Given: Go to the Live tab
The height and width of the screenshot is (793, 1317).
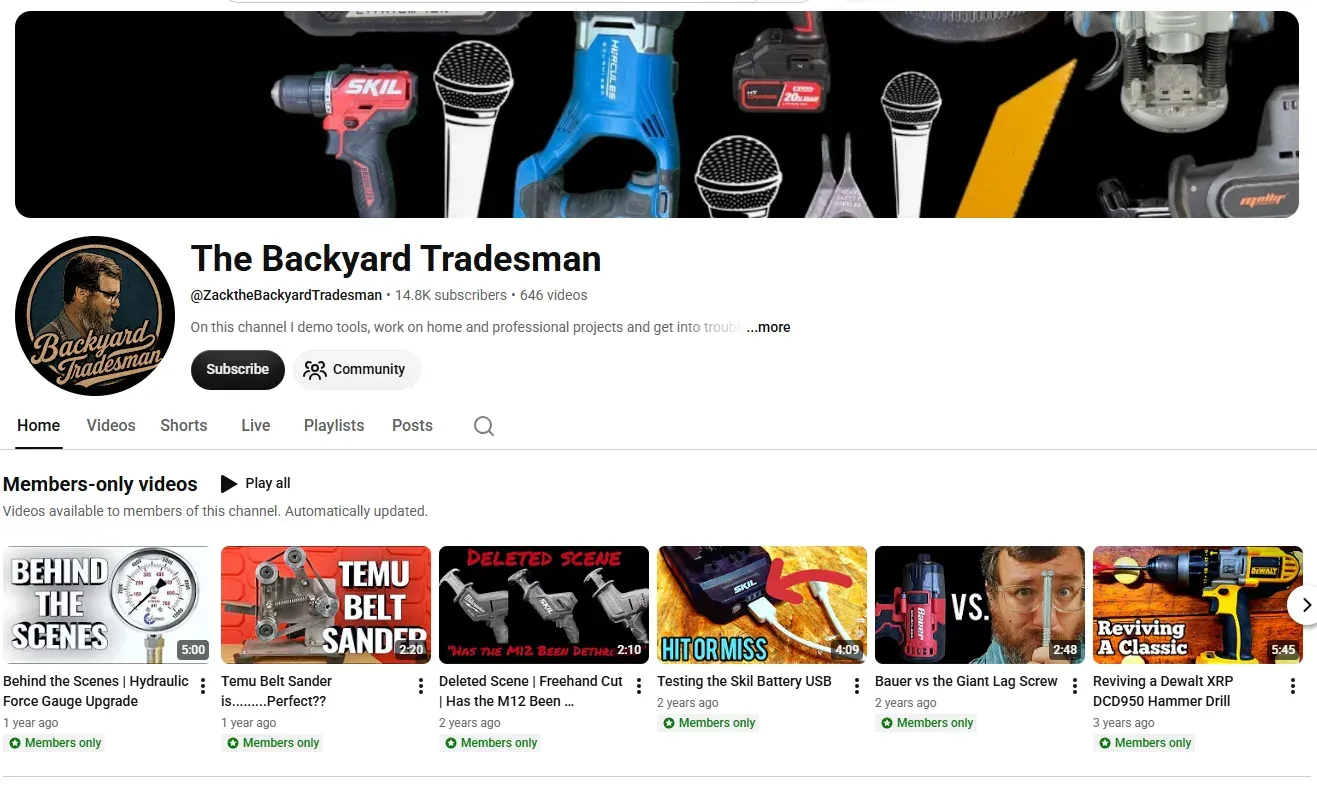Looking at the screenshot, I should point(256,426).
